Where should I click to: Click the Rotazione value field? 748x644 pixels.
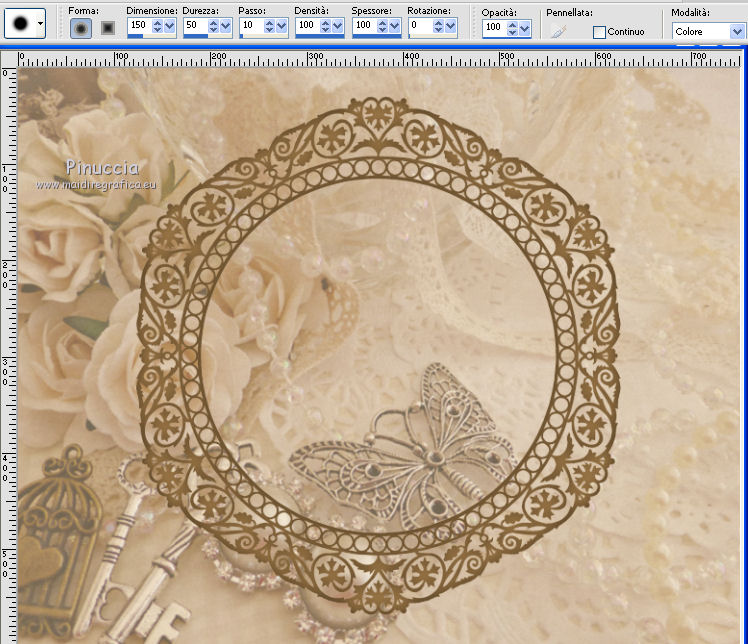[418, 26]
